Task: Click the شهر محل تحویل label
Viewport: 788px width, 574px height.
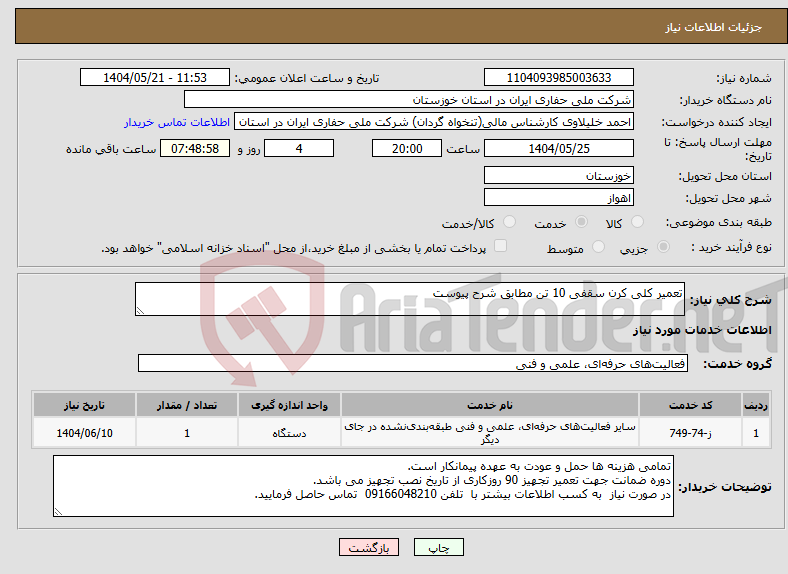Action: pos(728,198)
